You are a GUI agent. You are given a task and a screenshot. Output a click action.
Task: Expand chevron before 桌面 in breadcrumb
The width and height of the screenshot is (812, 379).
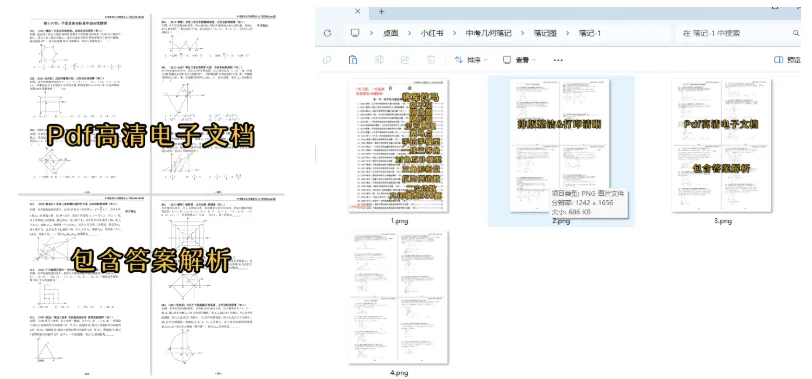[x=371, y=33]
